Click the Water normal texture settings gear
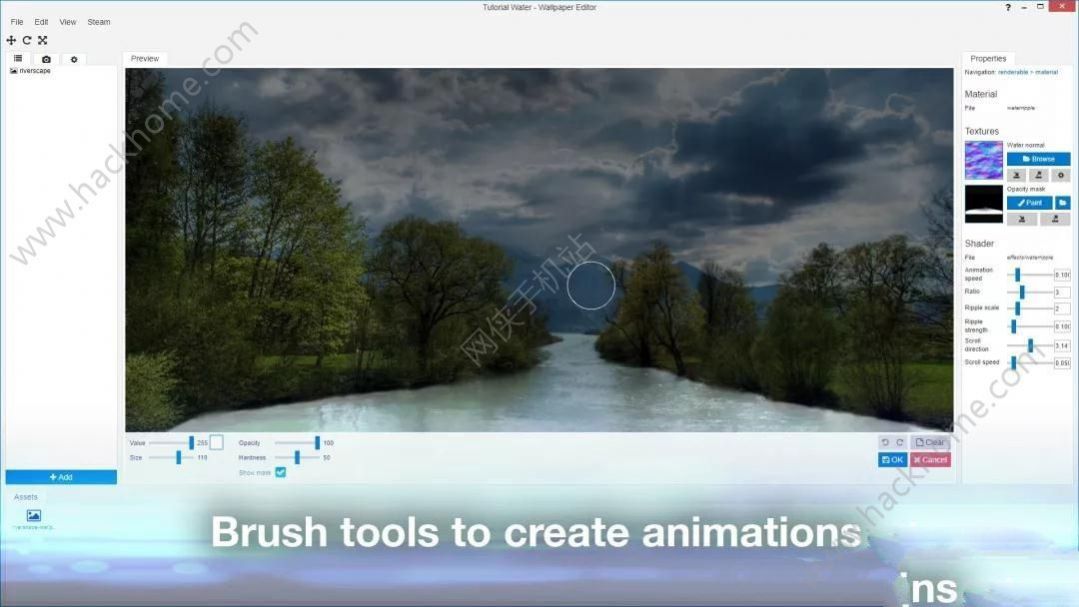Viewport: 1079px width, 607px height. click(1061, 175)
